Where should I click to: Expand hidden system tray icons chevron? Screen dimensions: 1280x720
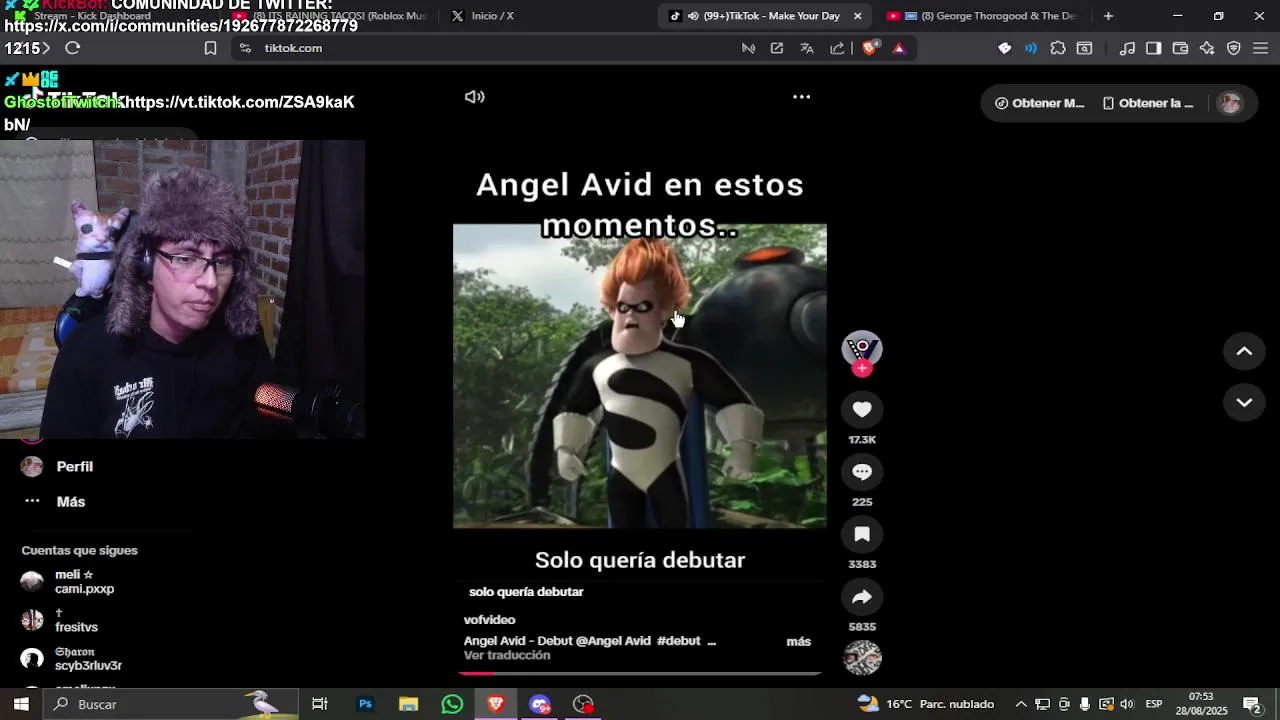click(x=1020, y=704)
